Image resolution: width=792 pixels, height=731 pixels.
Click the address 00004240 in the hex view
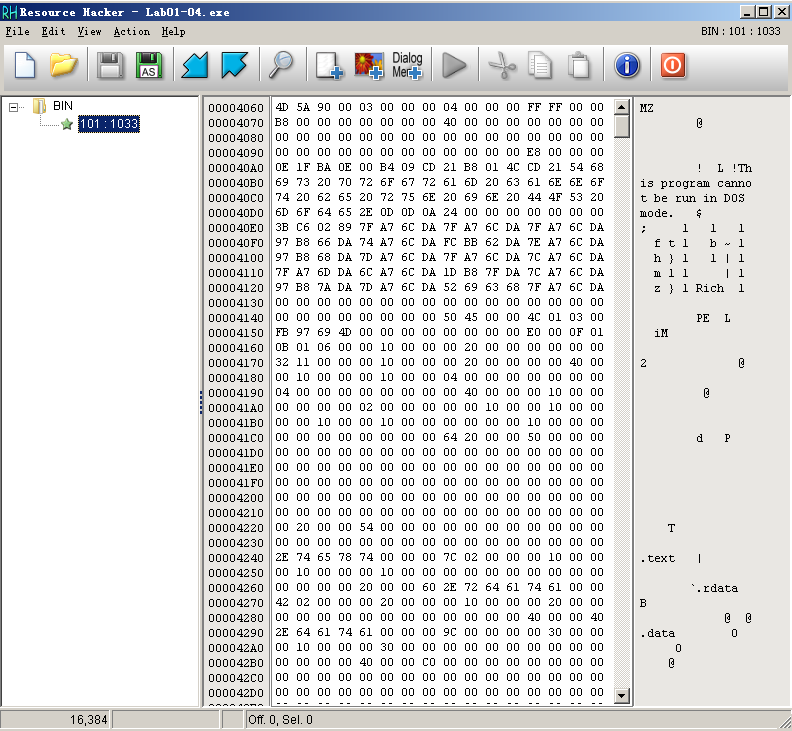click(236, 558)
